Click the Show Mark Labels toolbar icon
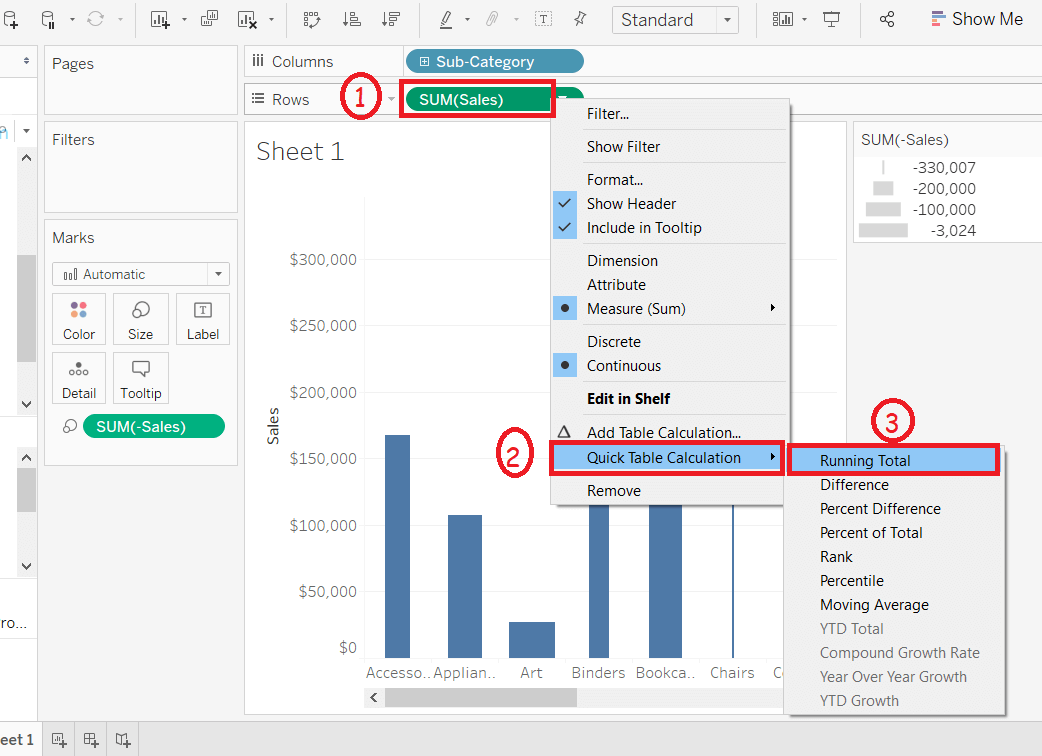This screenshot has width=1042, height=756. [x=544, y=19]
